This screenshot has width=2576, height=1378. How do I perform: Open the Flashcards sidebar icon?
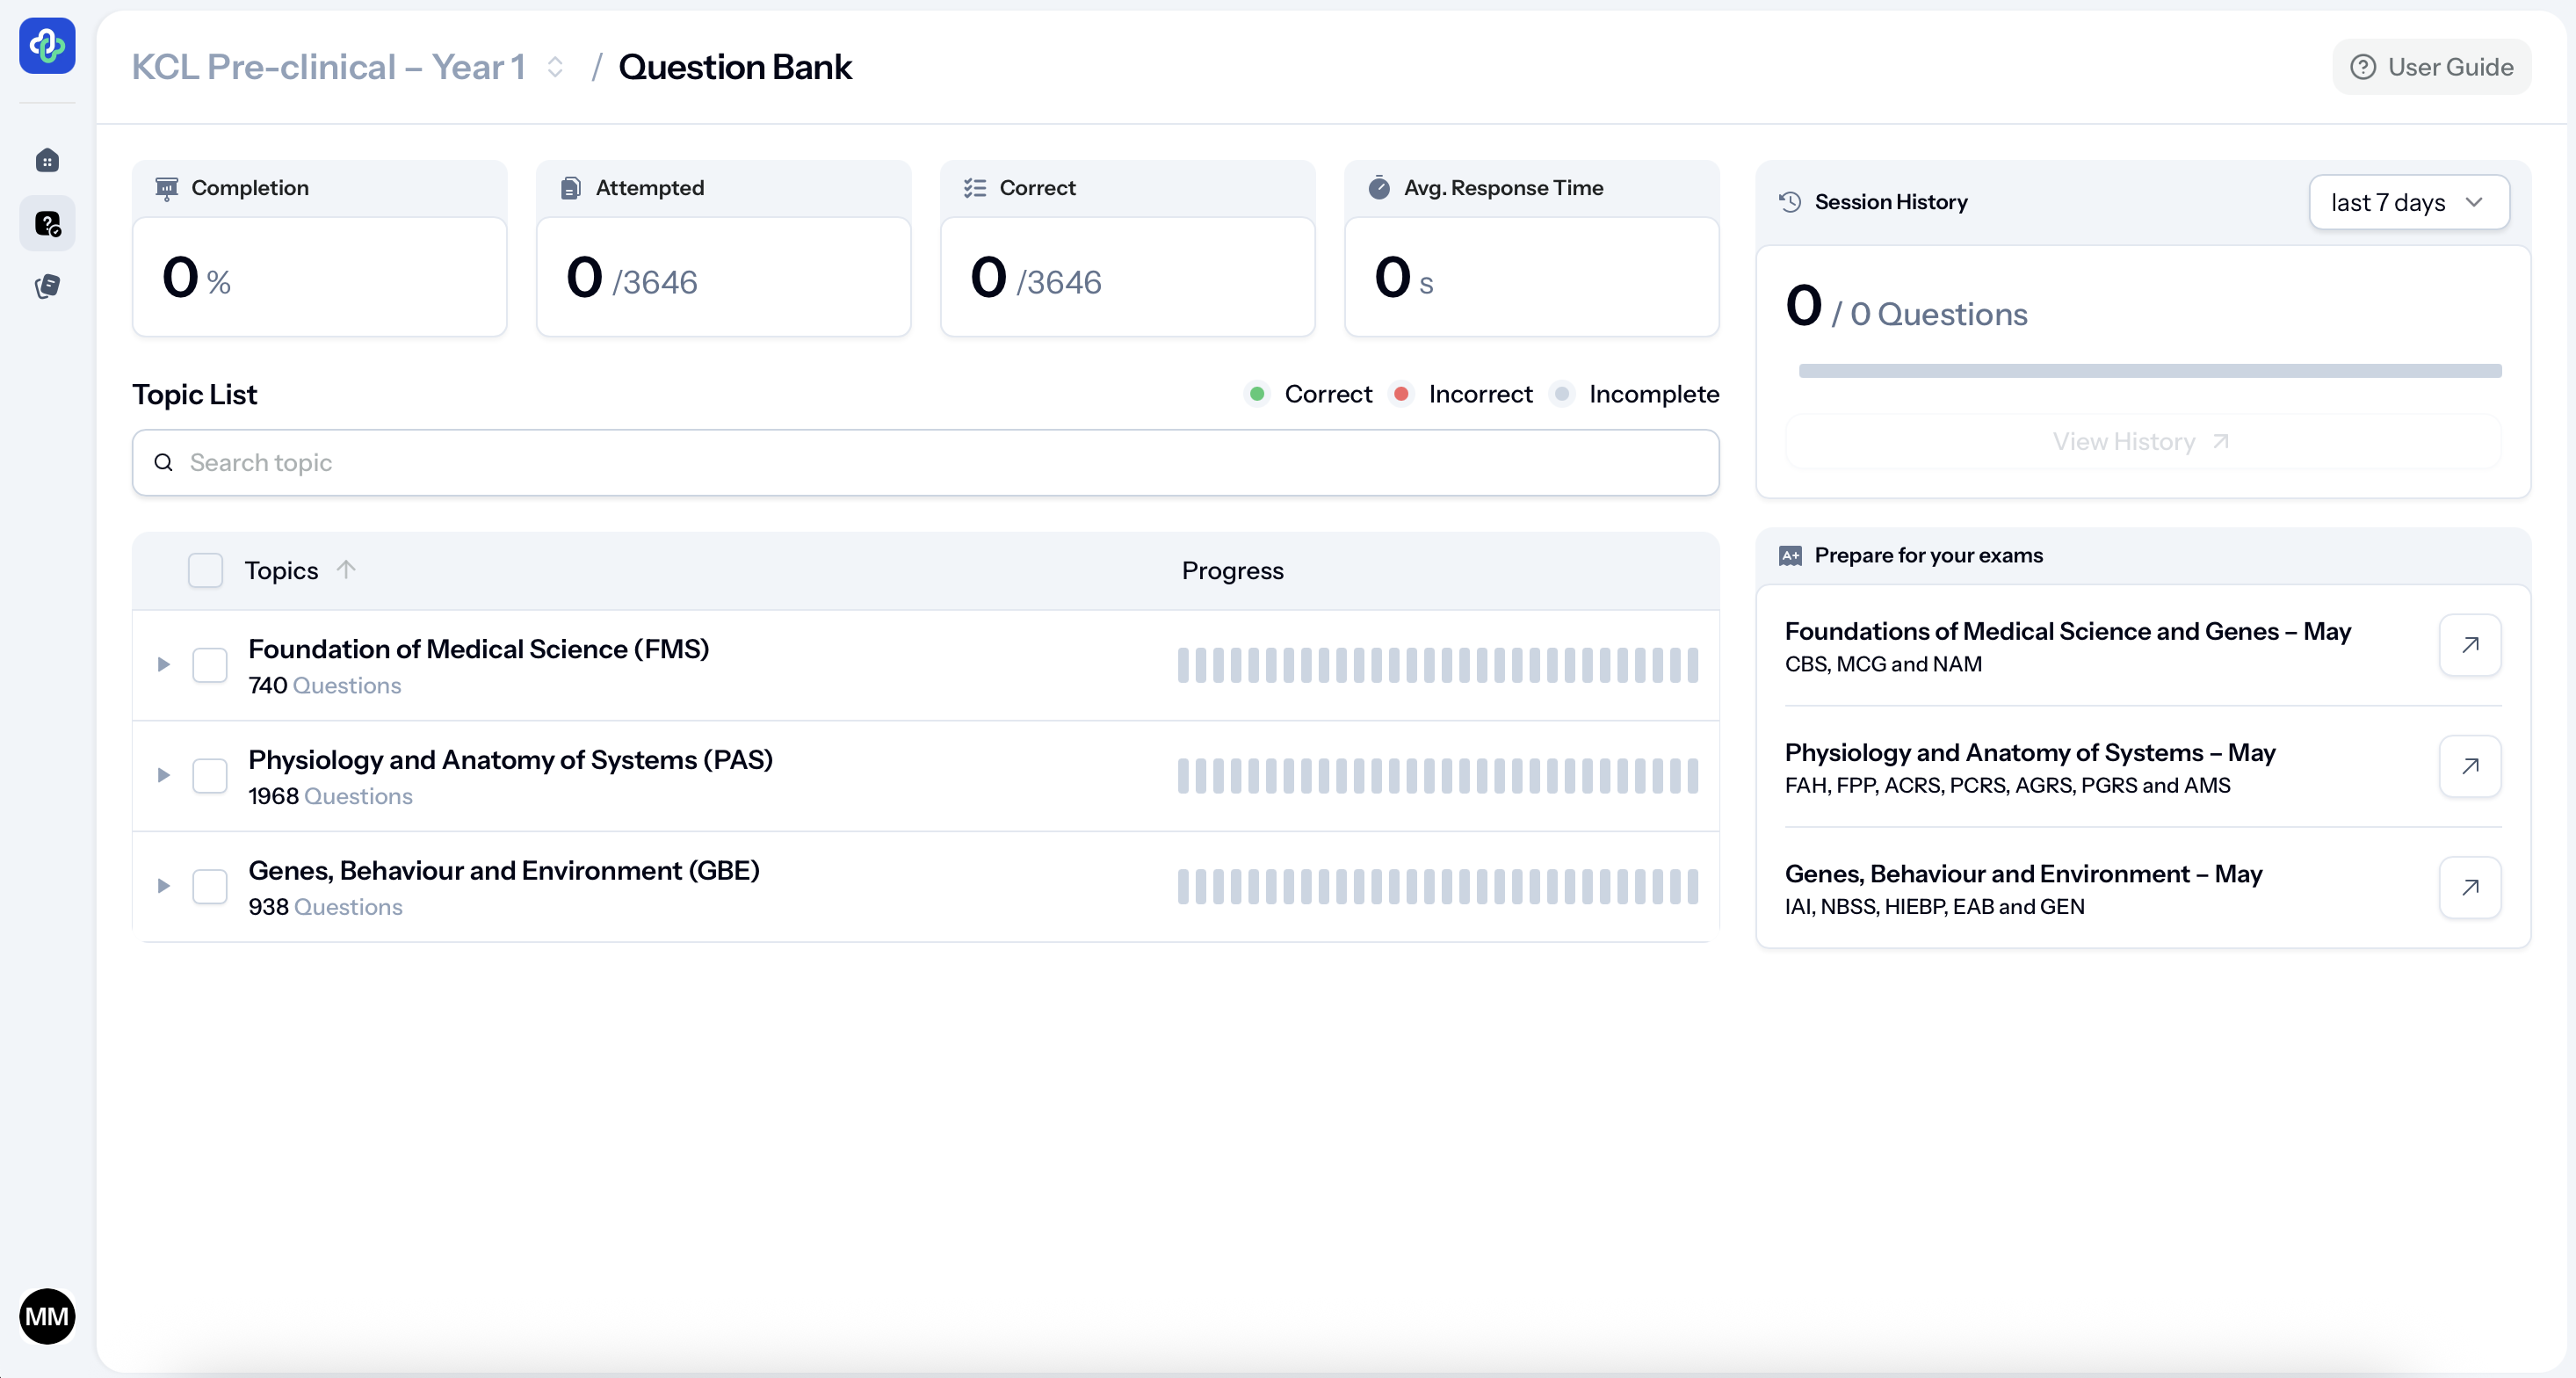(x=47, y=287)
